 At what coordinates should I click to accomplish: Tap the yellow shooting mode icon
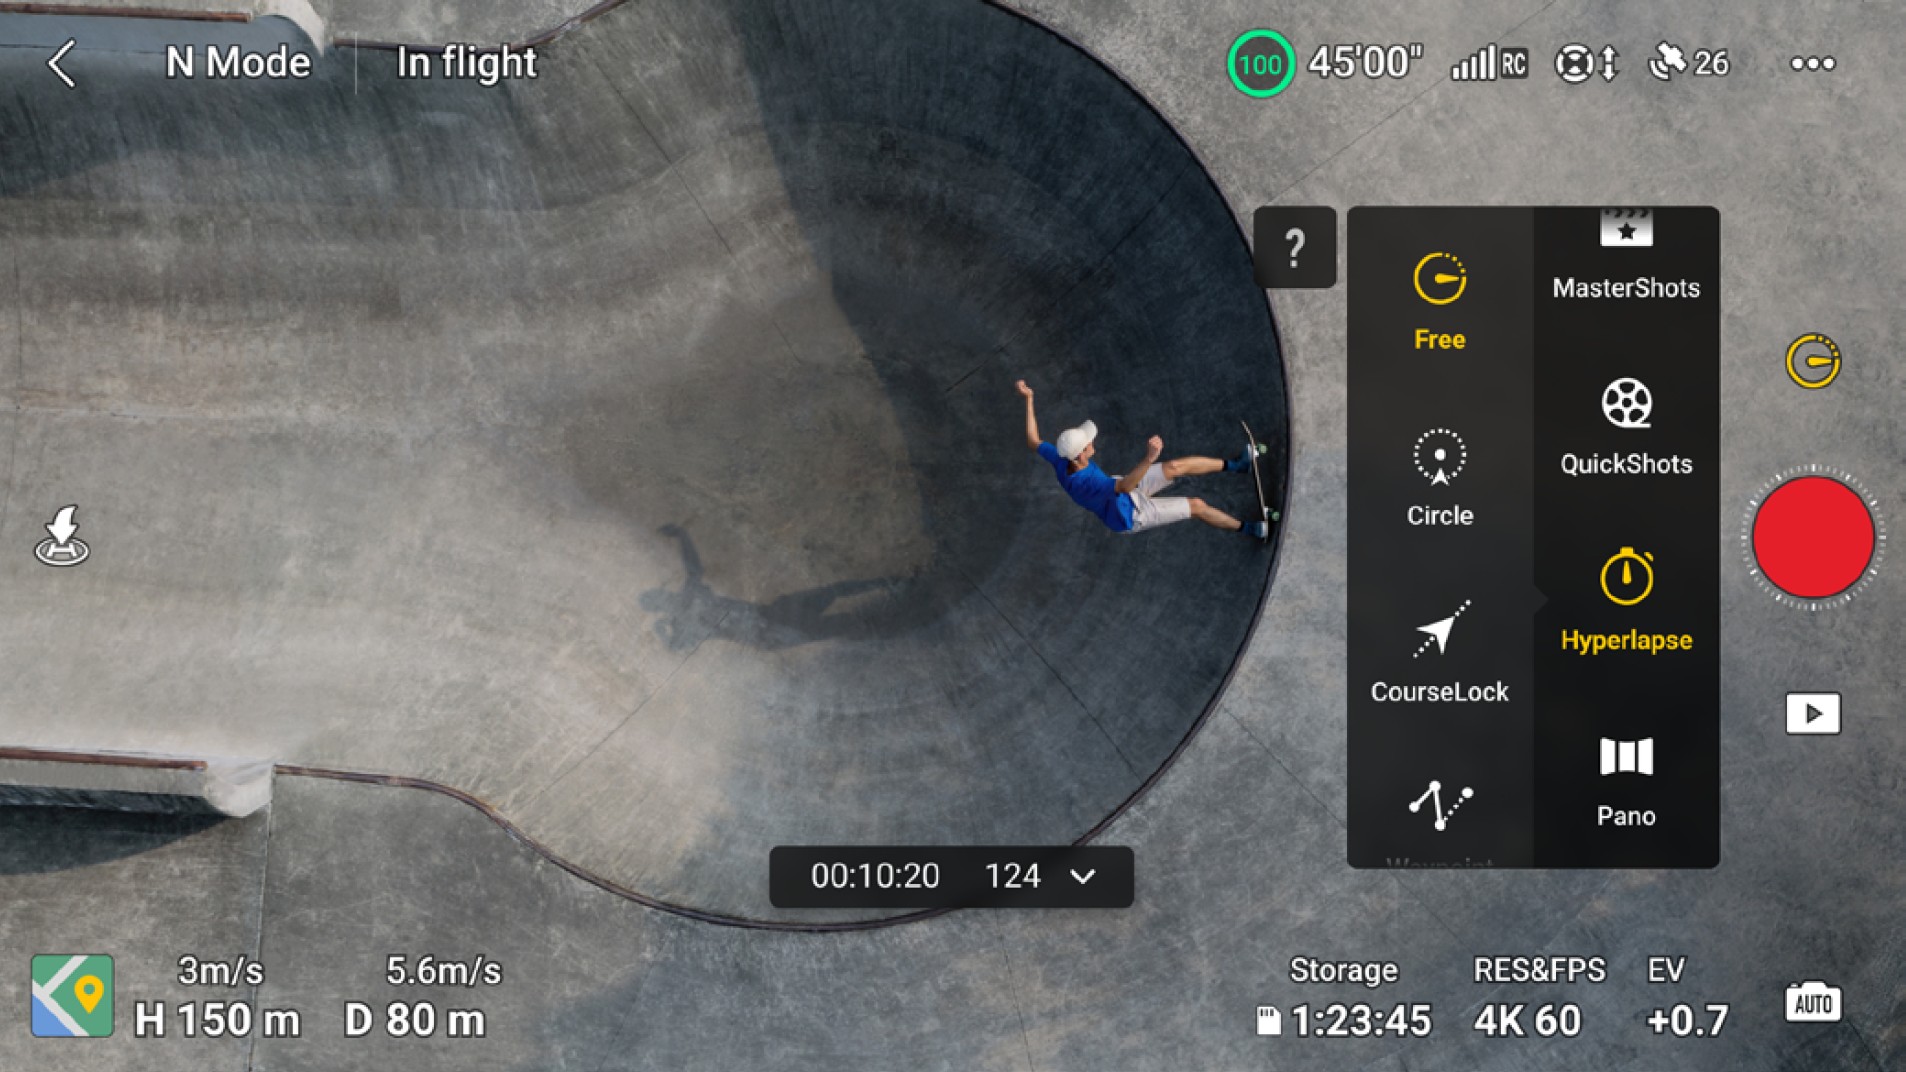[1812, 361]
